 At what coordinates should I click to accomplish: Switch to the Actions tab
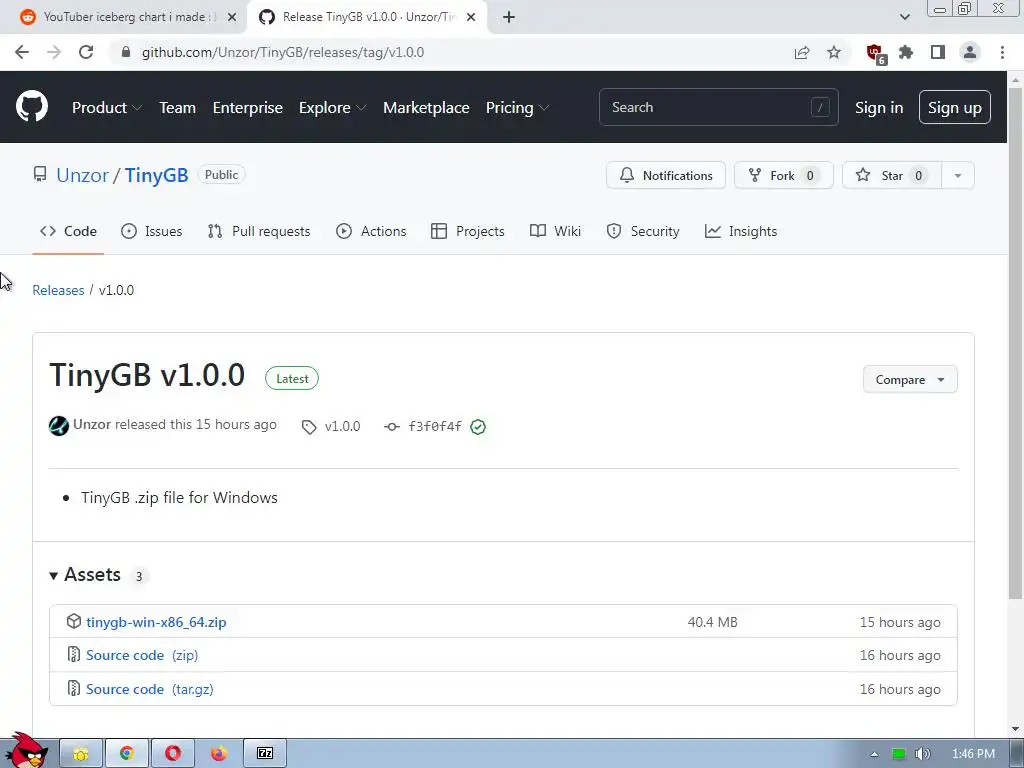pos(371,231)
